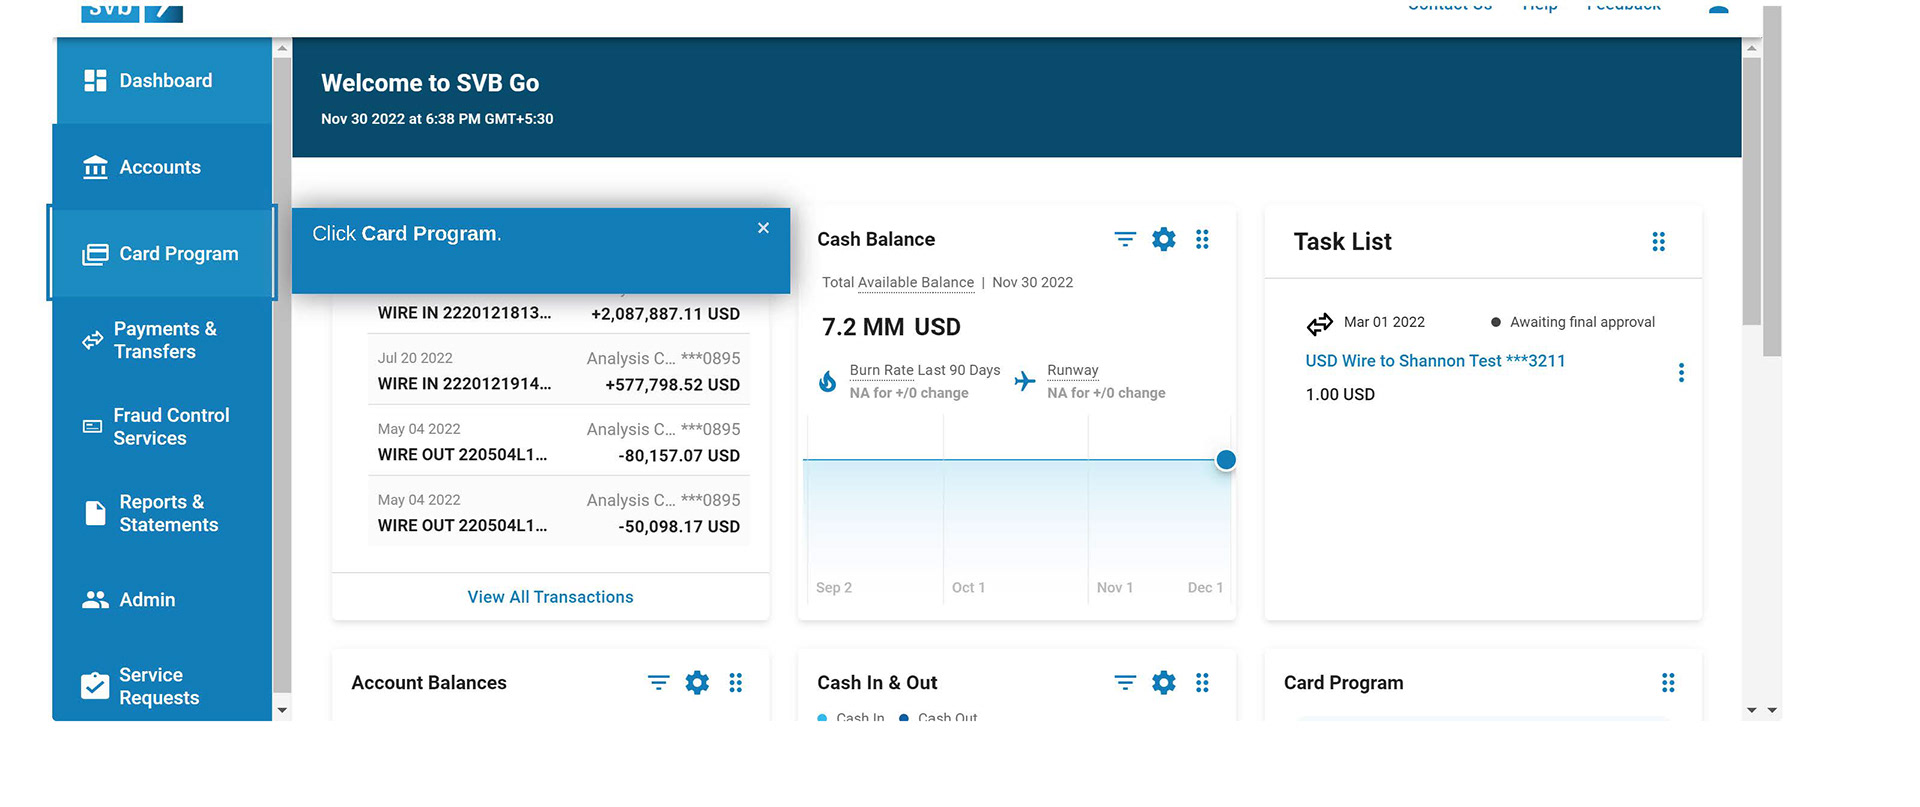
Task: Click Cash Balance drag handle dots
Action: point(1202,239)
